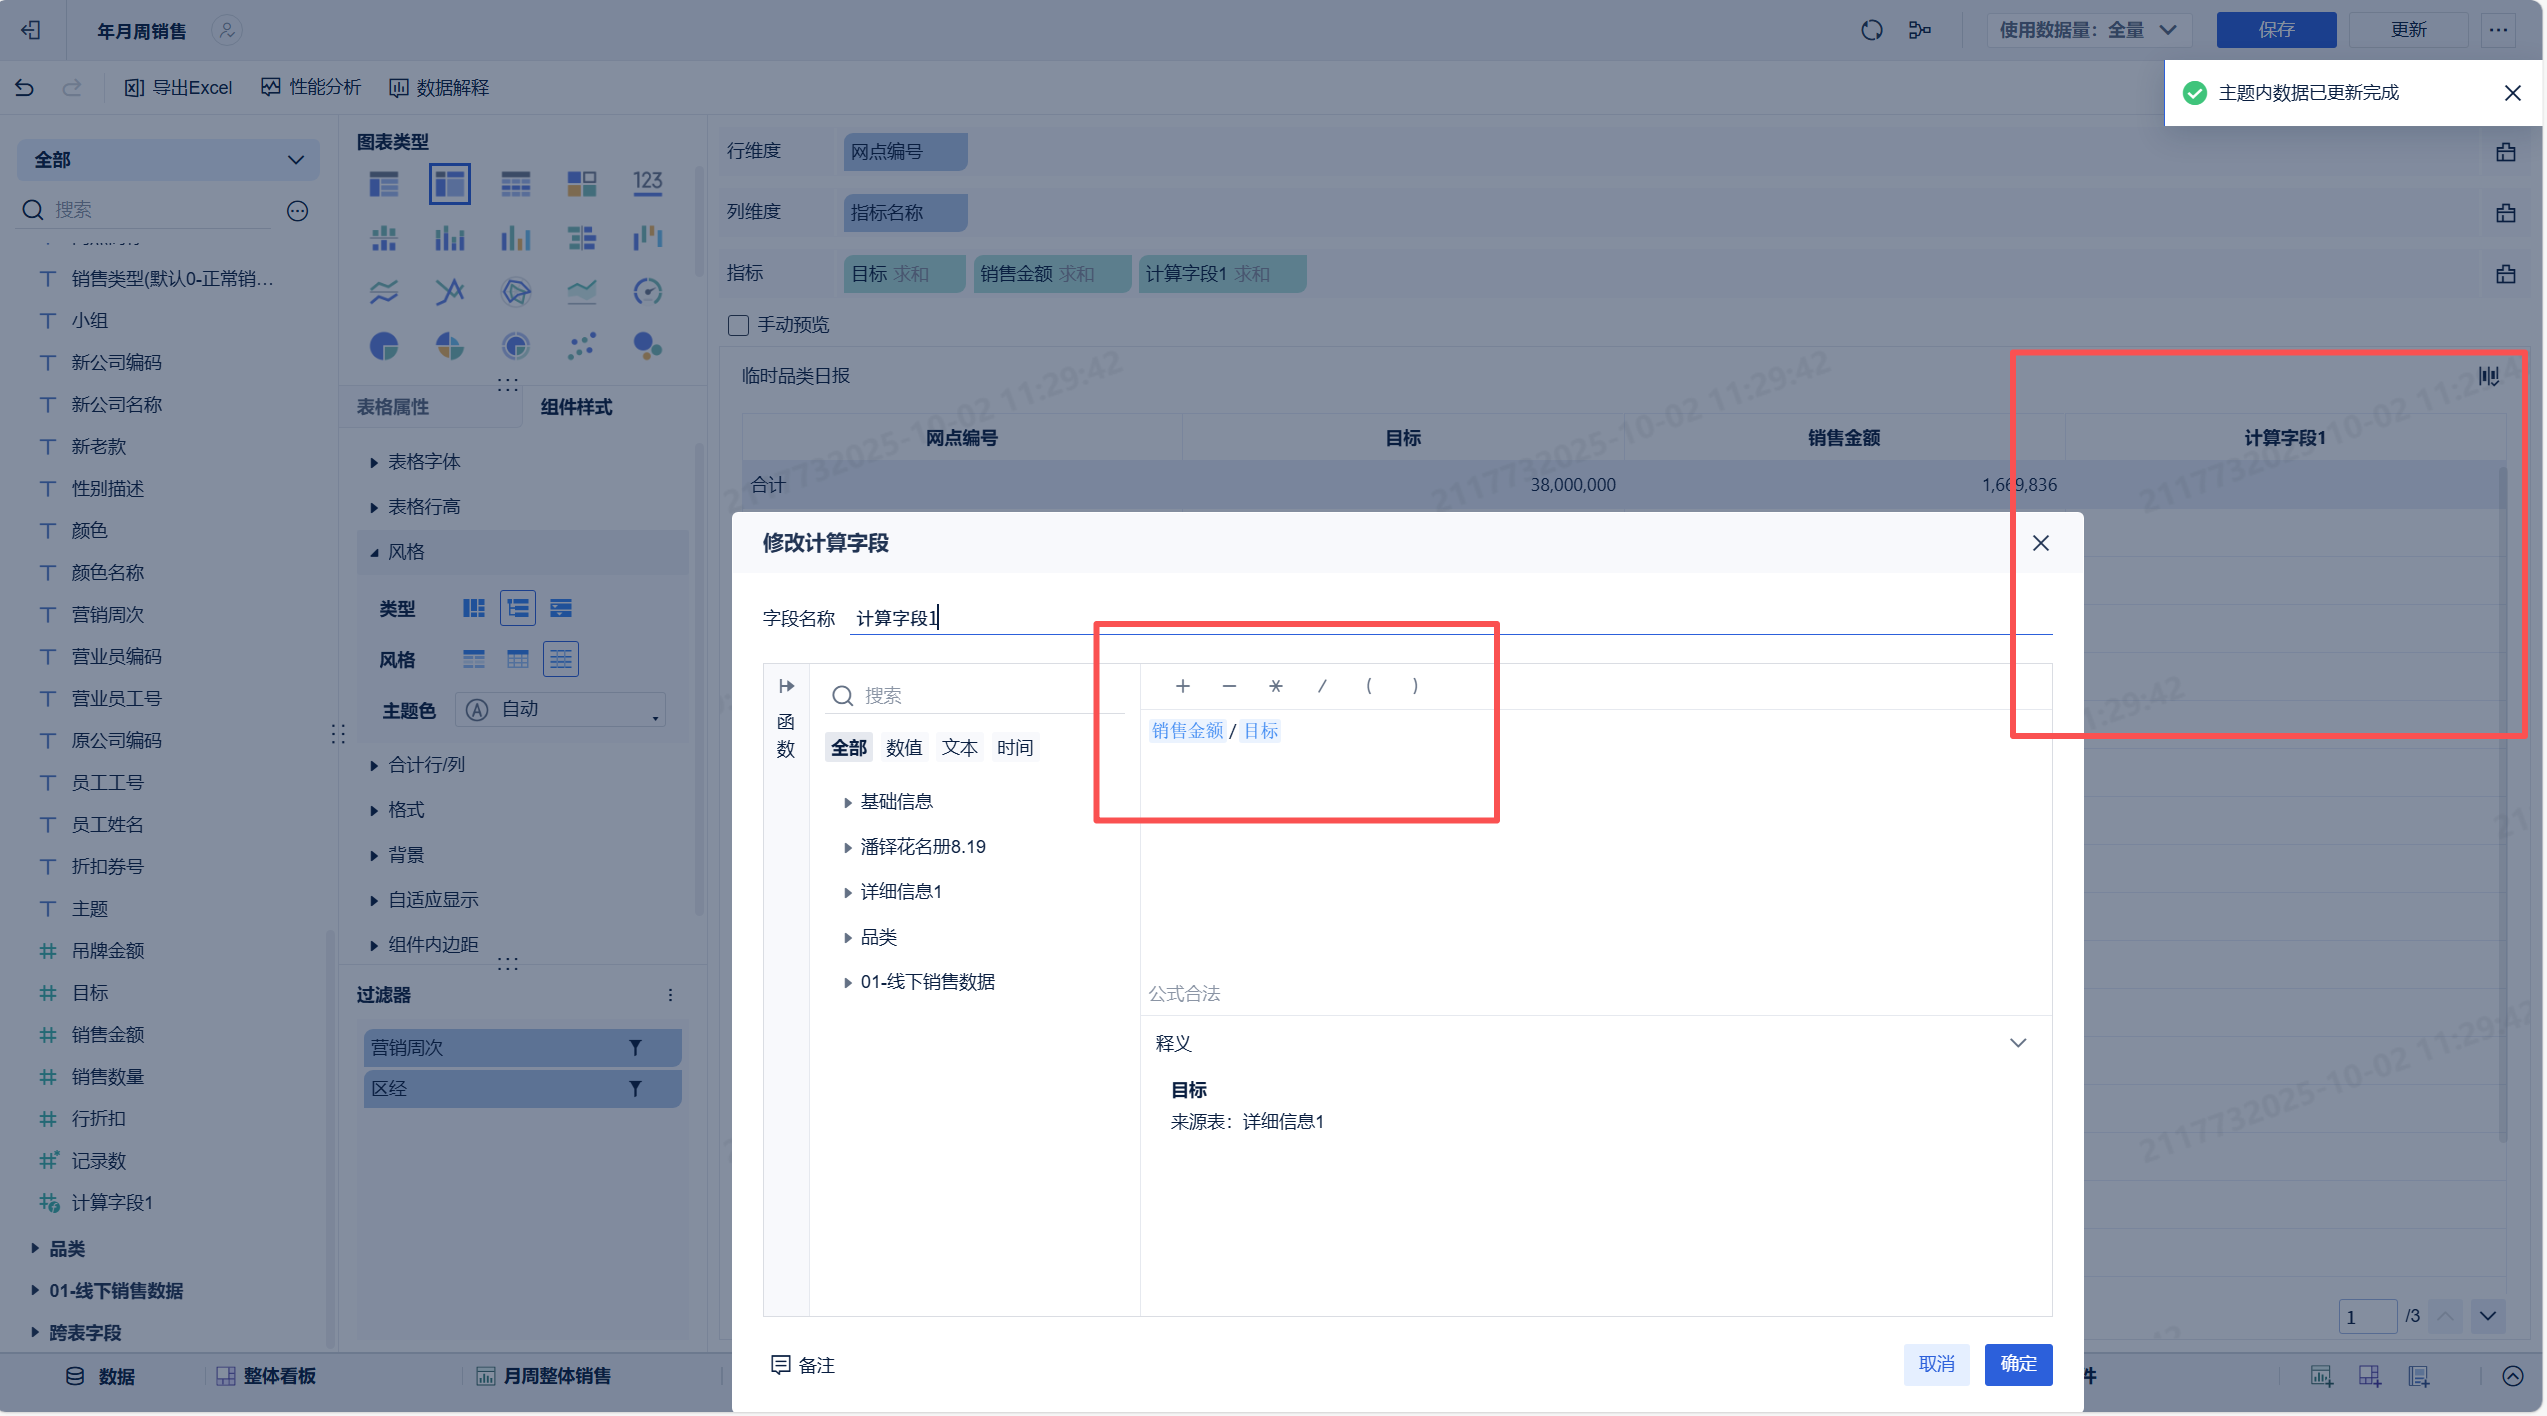Open the 表格属性 tab

(393, 407)
